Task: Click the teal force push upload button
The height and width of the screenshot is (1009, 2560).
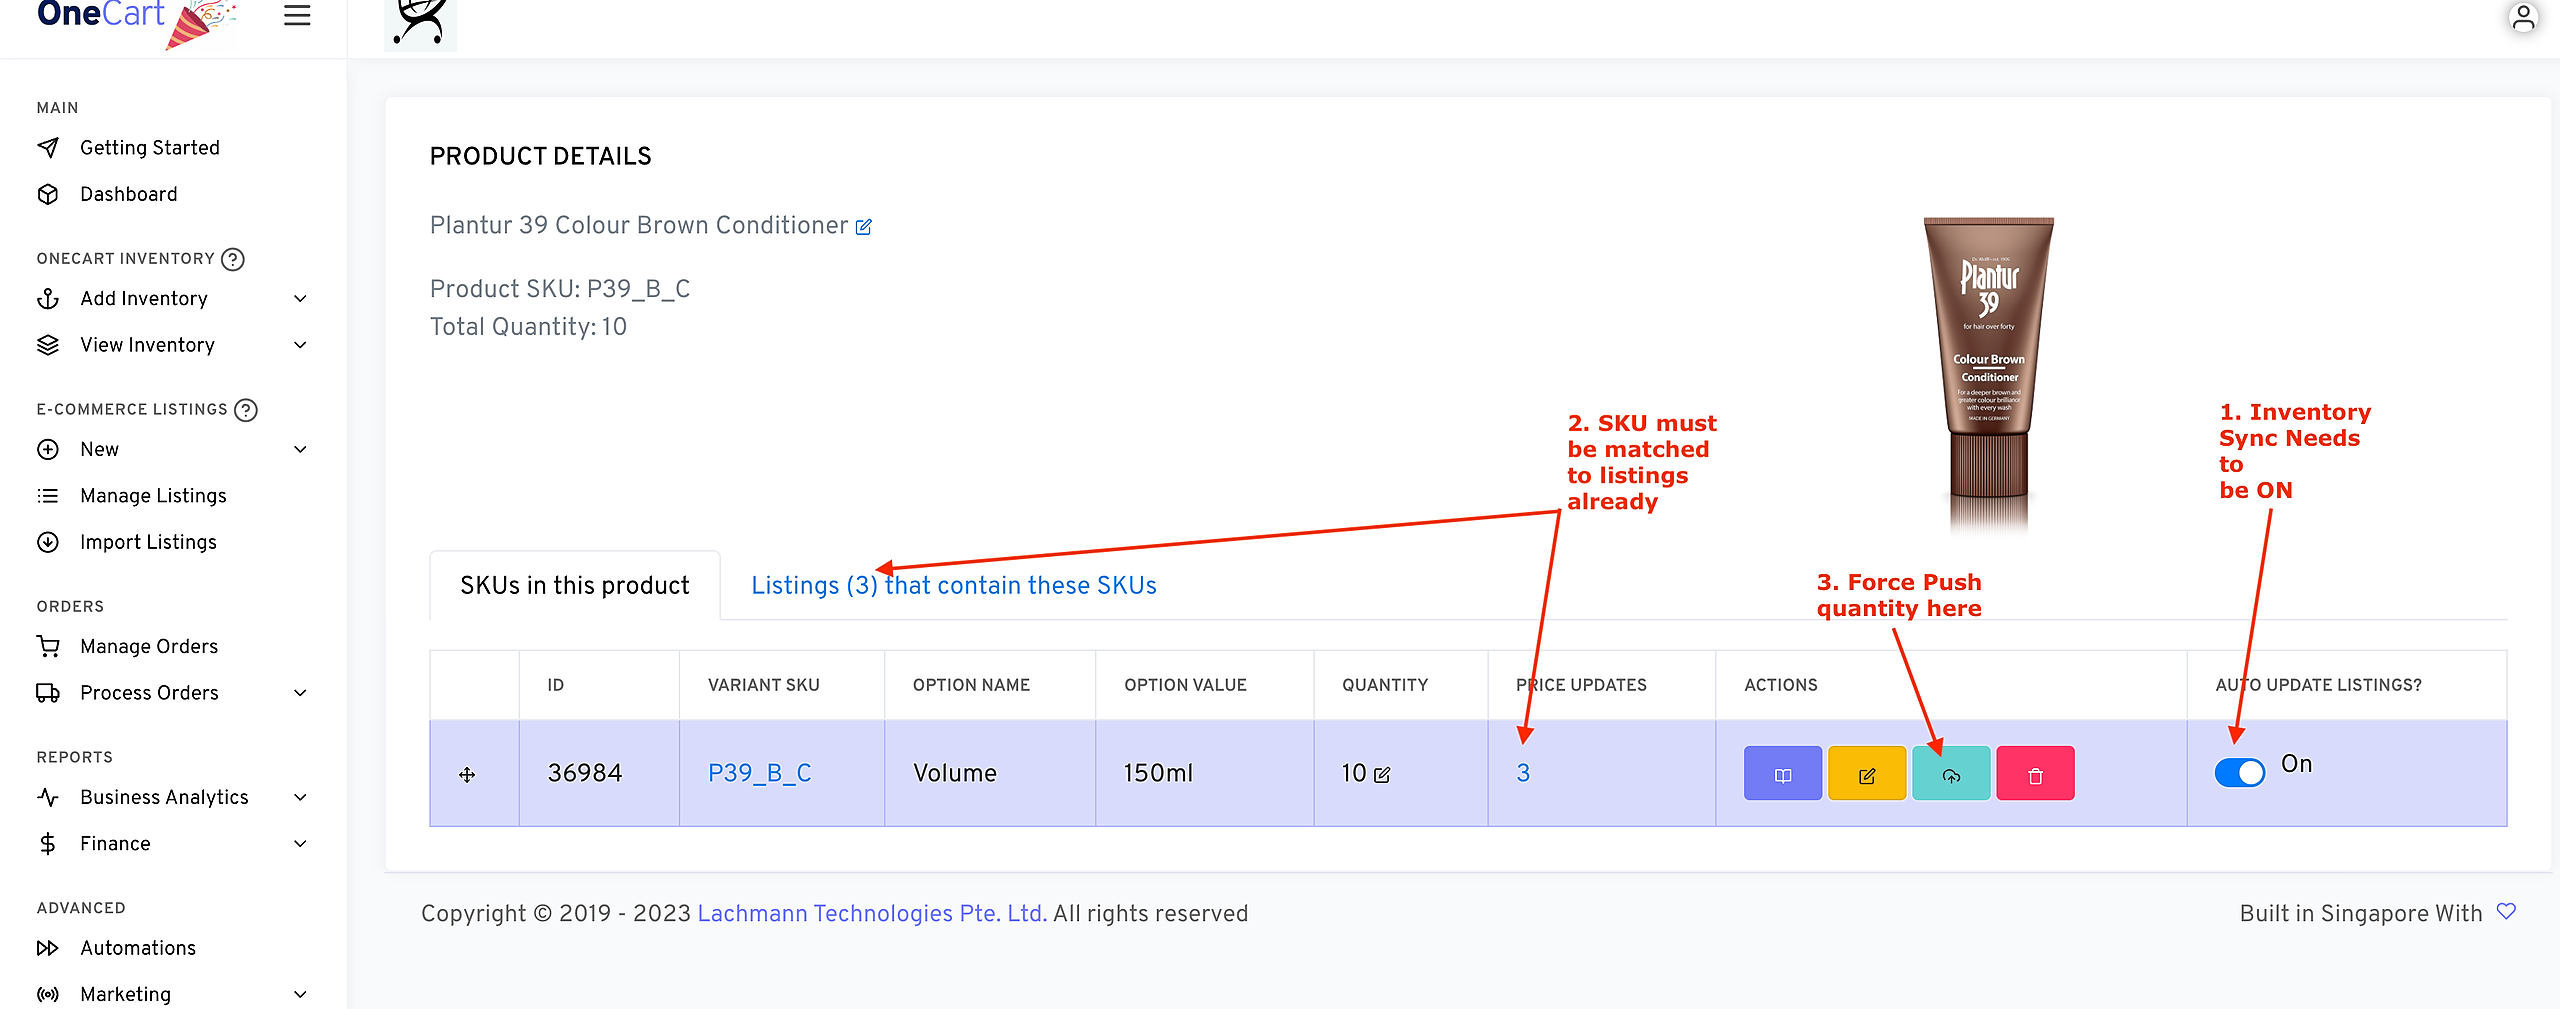Action: pos(1950,774)
